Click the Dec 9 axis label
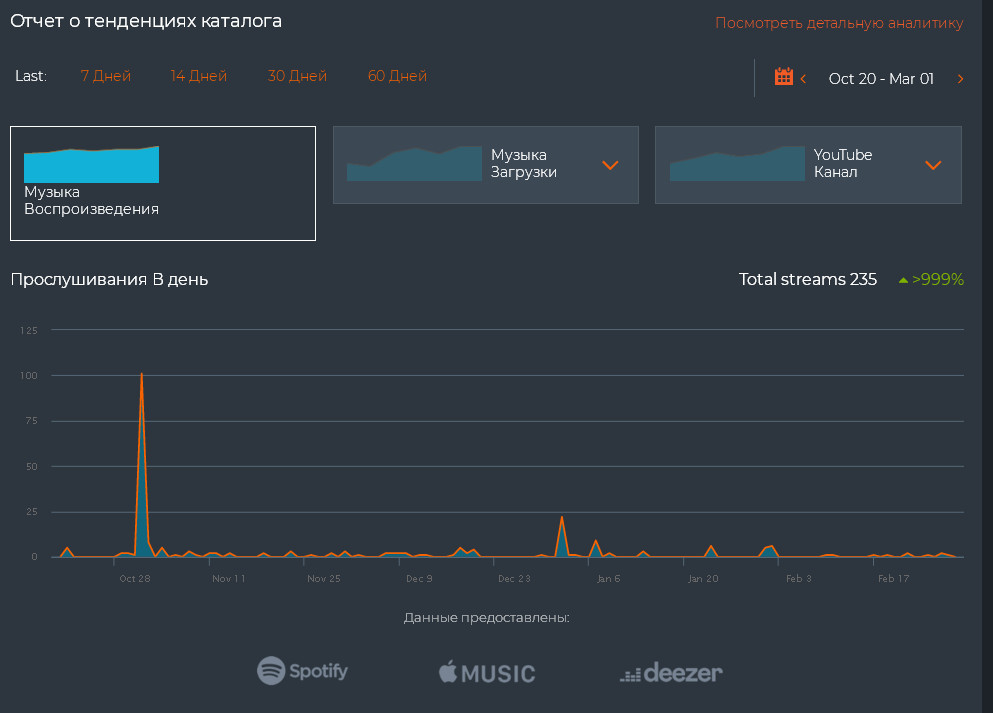This screenshot has width=993, height=713. (x=419, y=578)
